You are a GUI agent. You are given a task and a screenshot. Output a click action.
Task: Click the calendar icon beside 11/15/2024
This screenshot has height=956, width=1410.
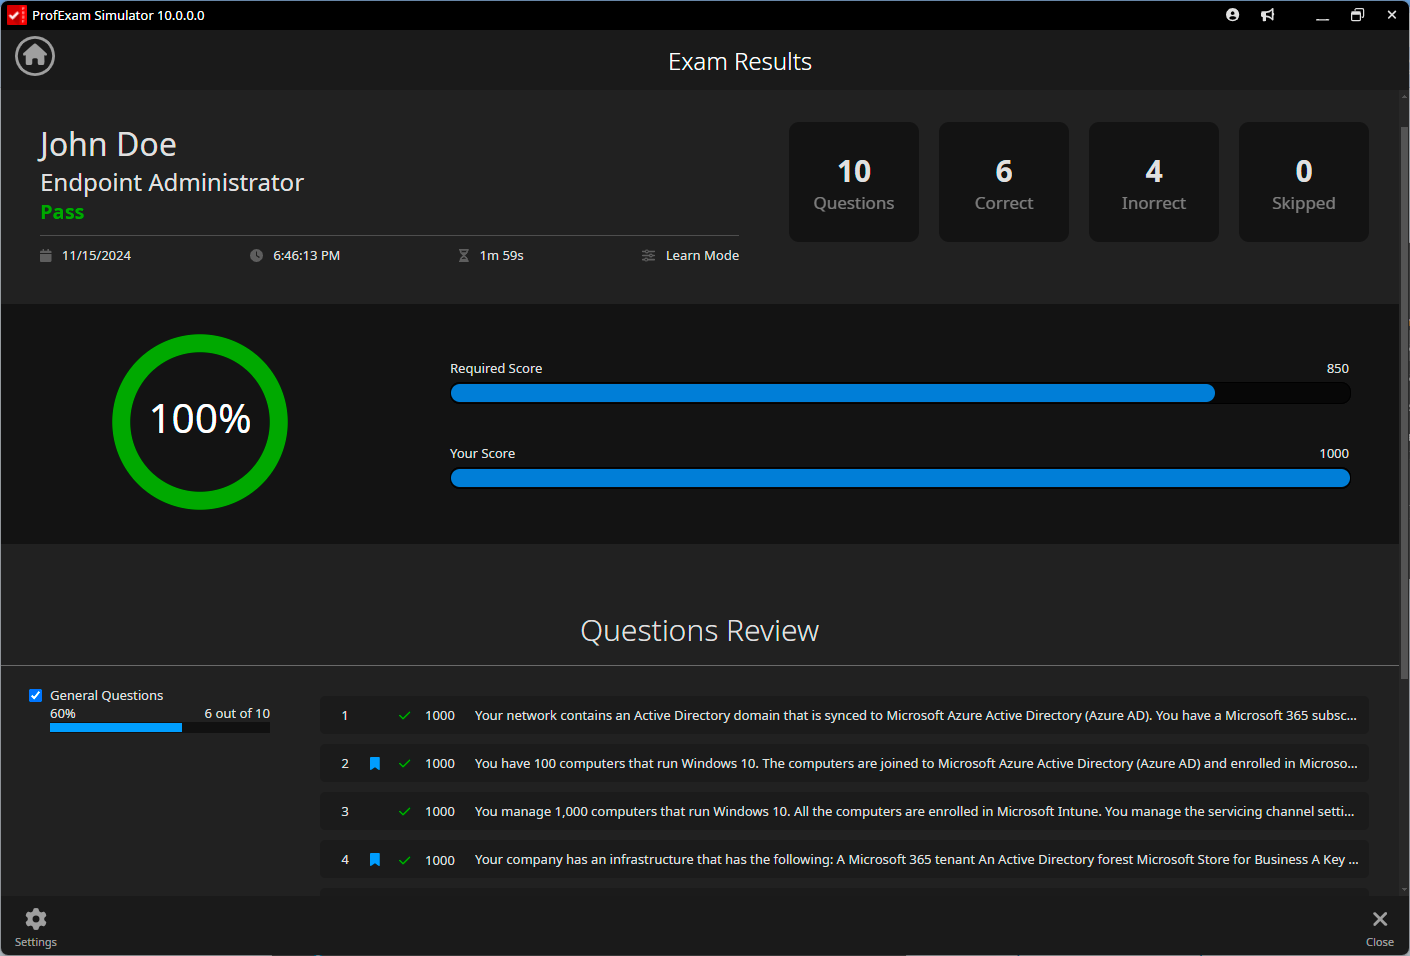pos(45,256)
